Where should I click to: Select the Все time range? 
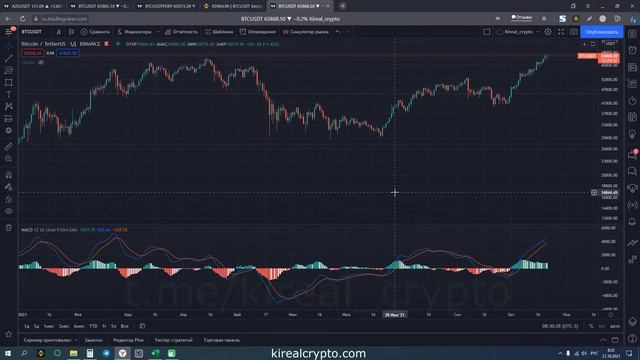pyautogui.click(x=124, y=326)
